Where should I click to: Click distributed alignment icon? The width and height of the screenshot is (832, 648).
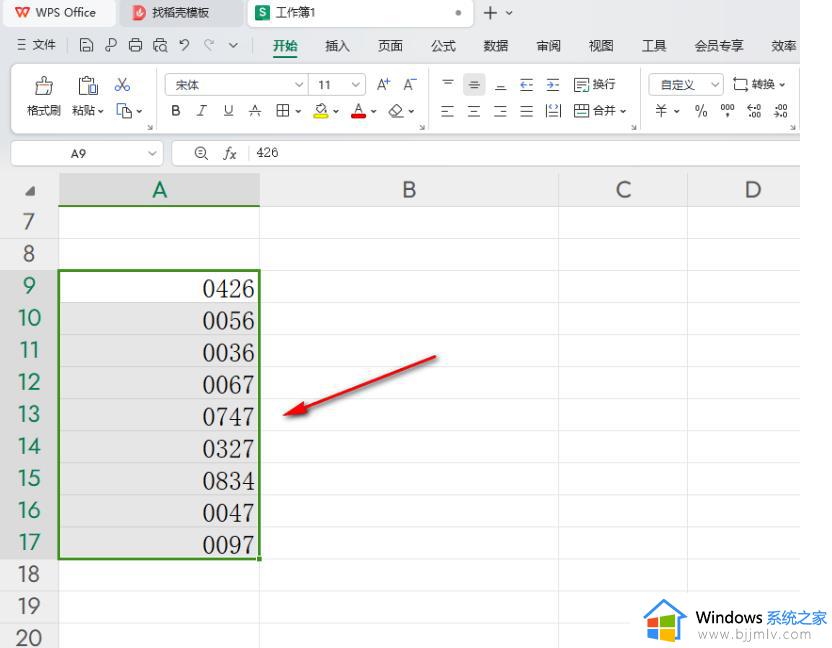tap(553, 111)
